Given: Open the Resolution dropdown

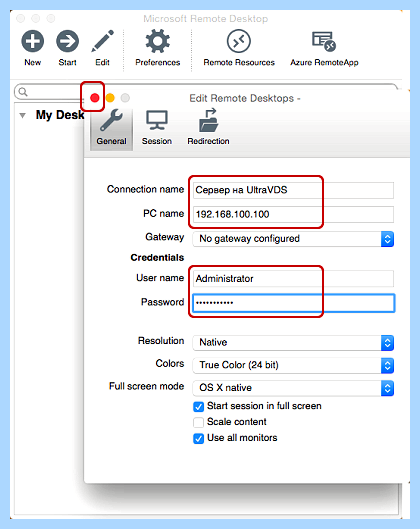Looking at the screenshot, I should [293, 343].
